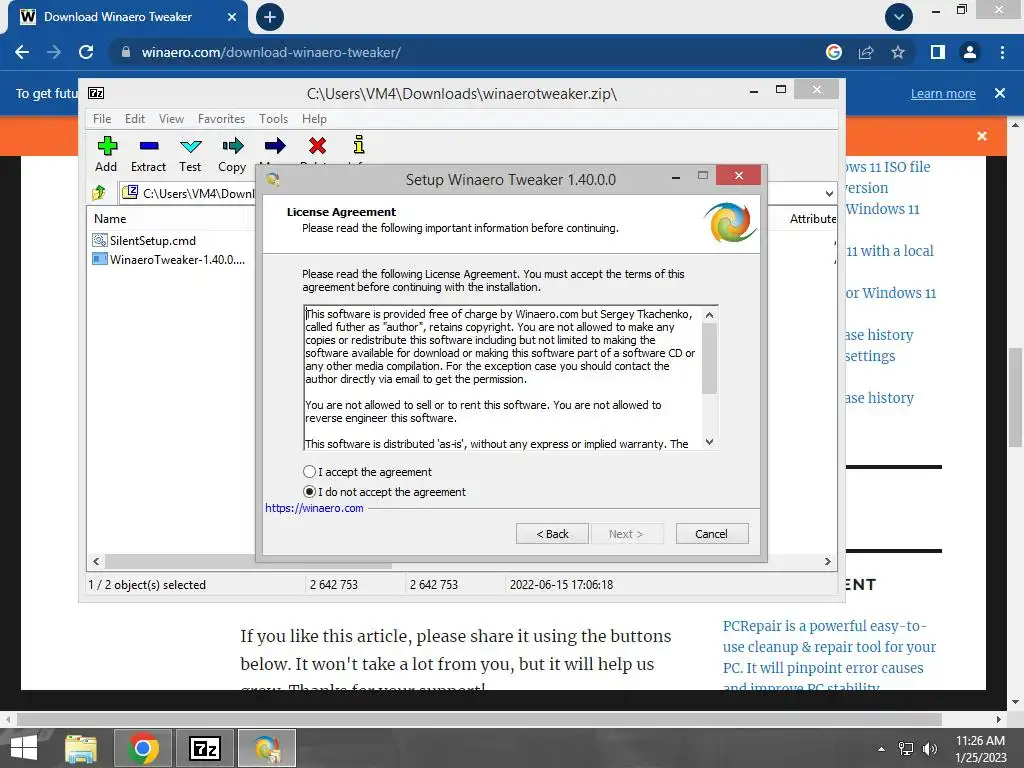
Task: Click the license text scrollbar thumb
Action: 709,359
